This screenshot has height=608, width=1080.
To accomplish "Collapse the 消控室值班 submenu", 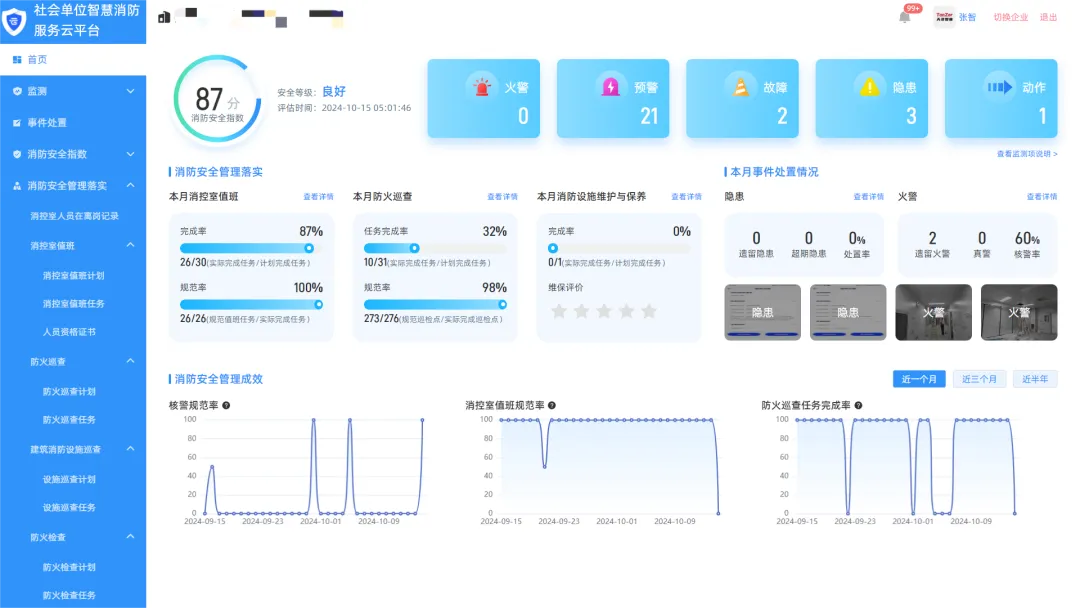I will [x=130, y=245].
